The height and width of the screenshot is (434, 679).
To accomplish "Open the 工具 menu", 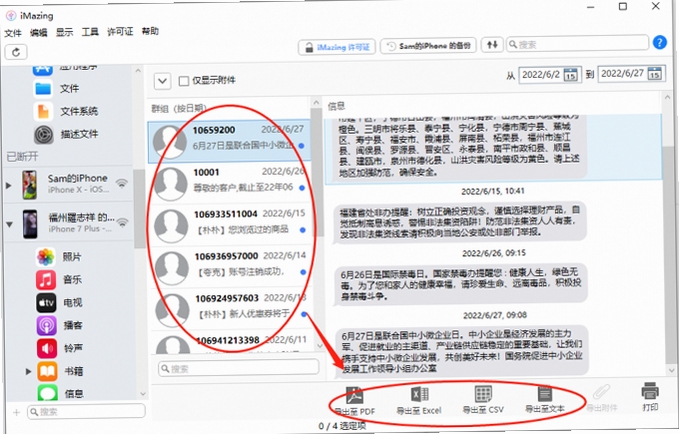I will (x=90, y=32).
